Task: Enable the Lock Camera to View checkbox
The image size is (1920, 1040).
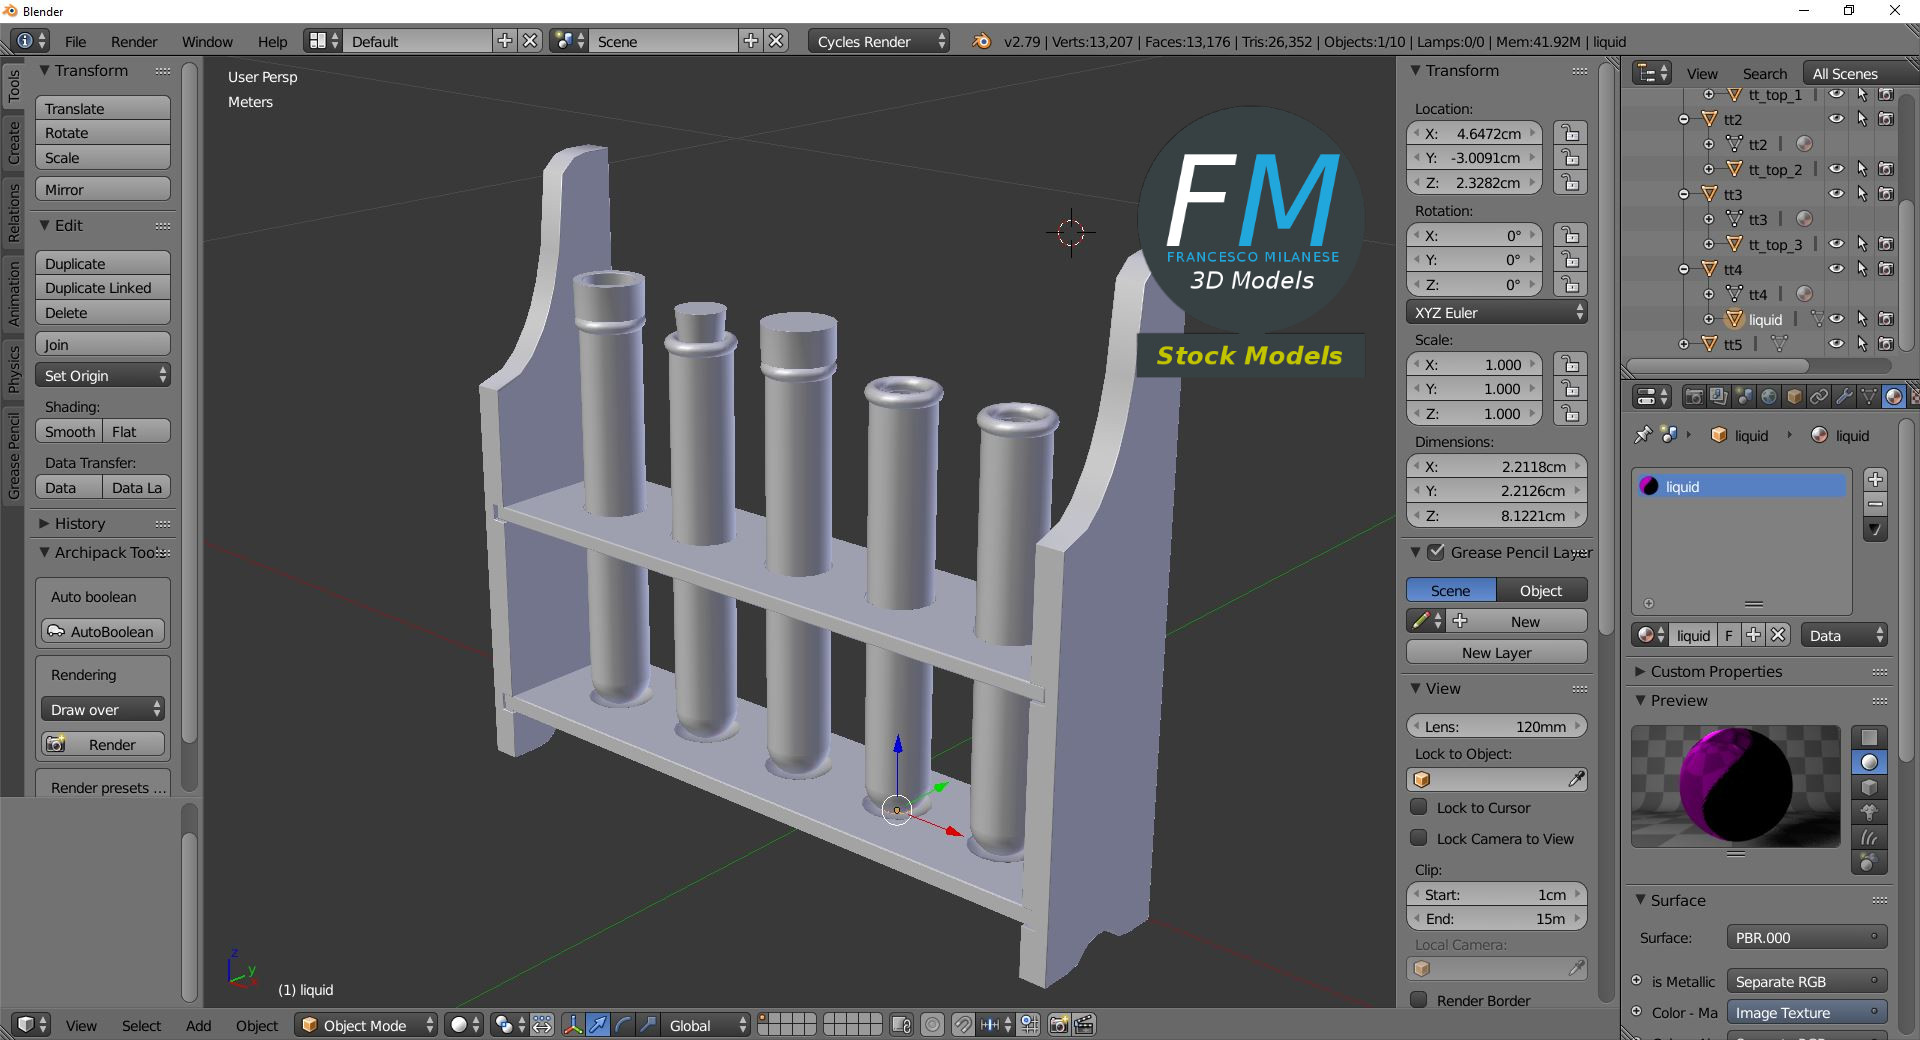Action: (x=1419, y=839)
